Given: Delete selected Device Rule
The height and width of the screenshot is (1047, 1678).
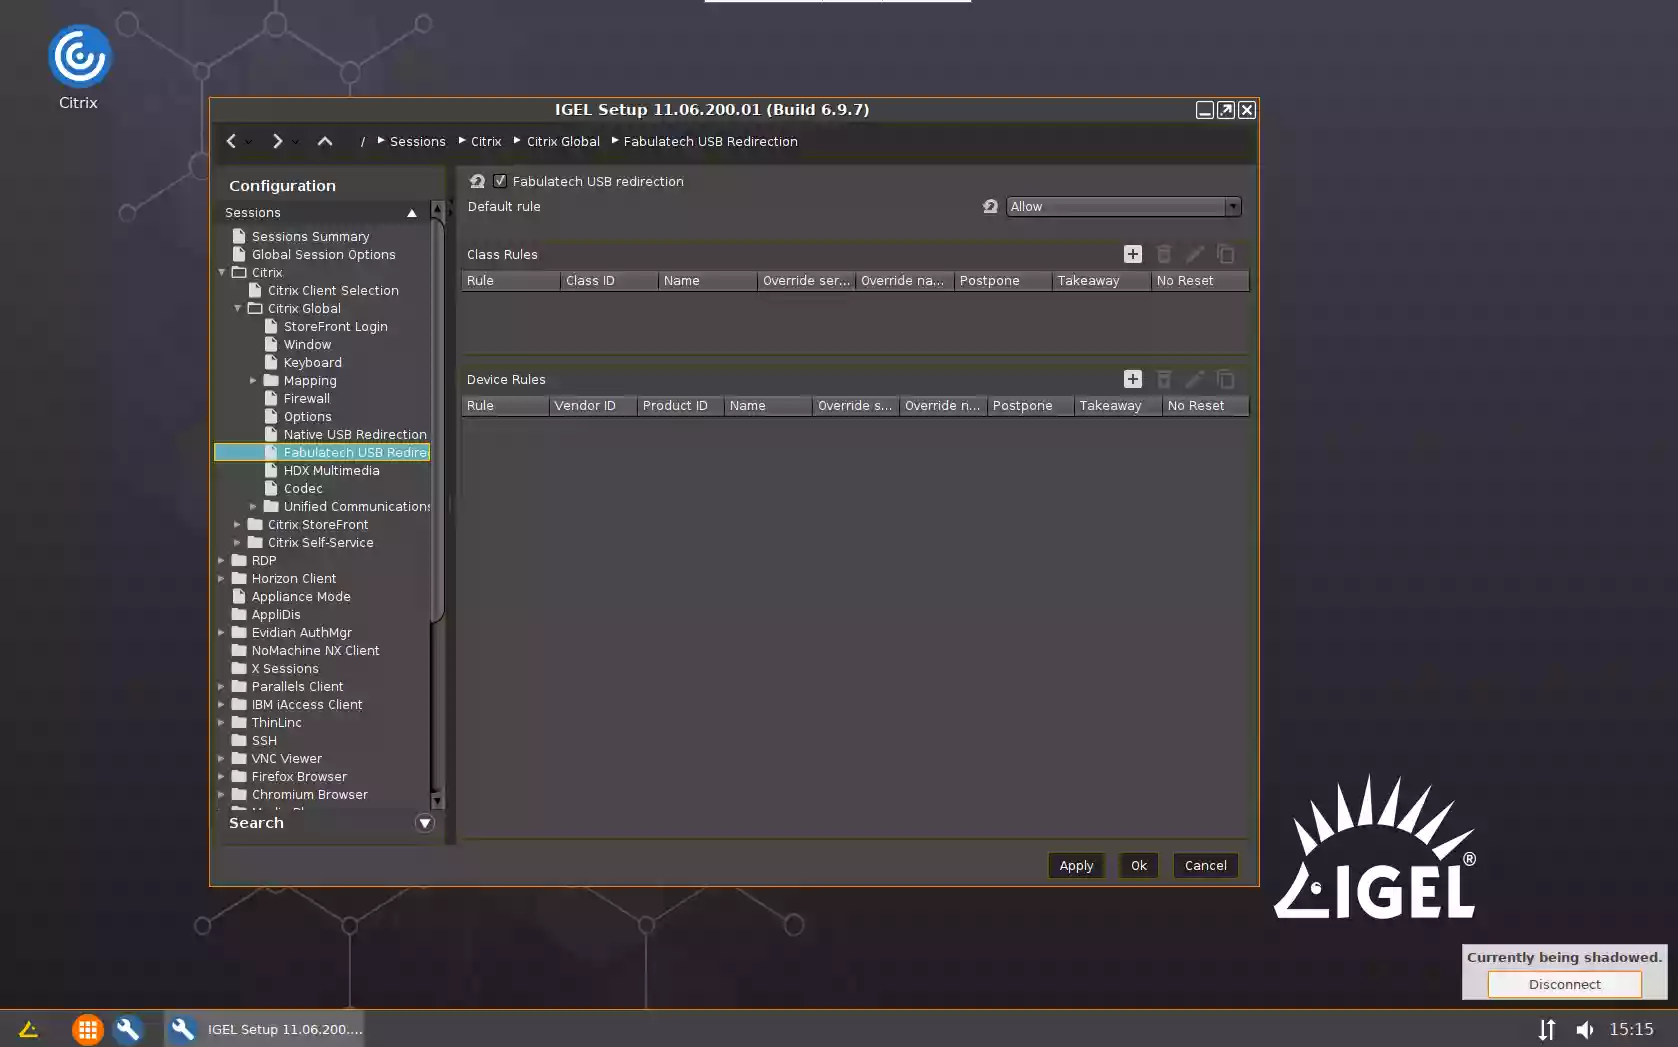Looking at the screenshot, I should [1164, 379].
